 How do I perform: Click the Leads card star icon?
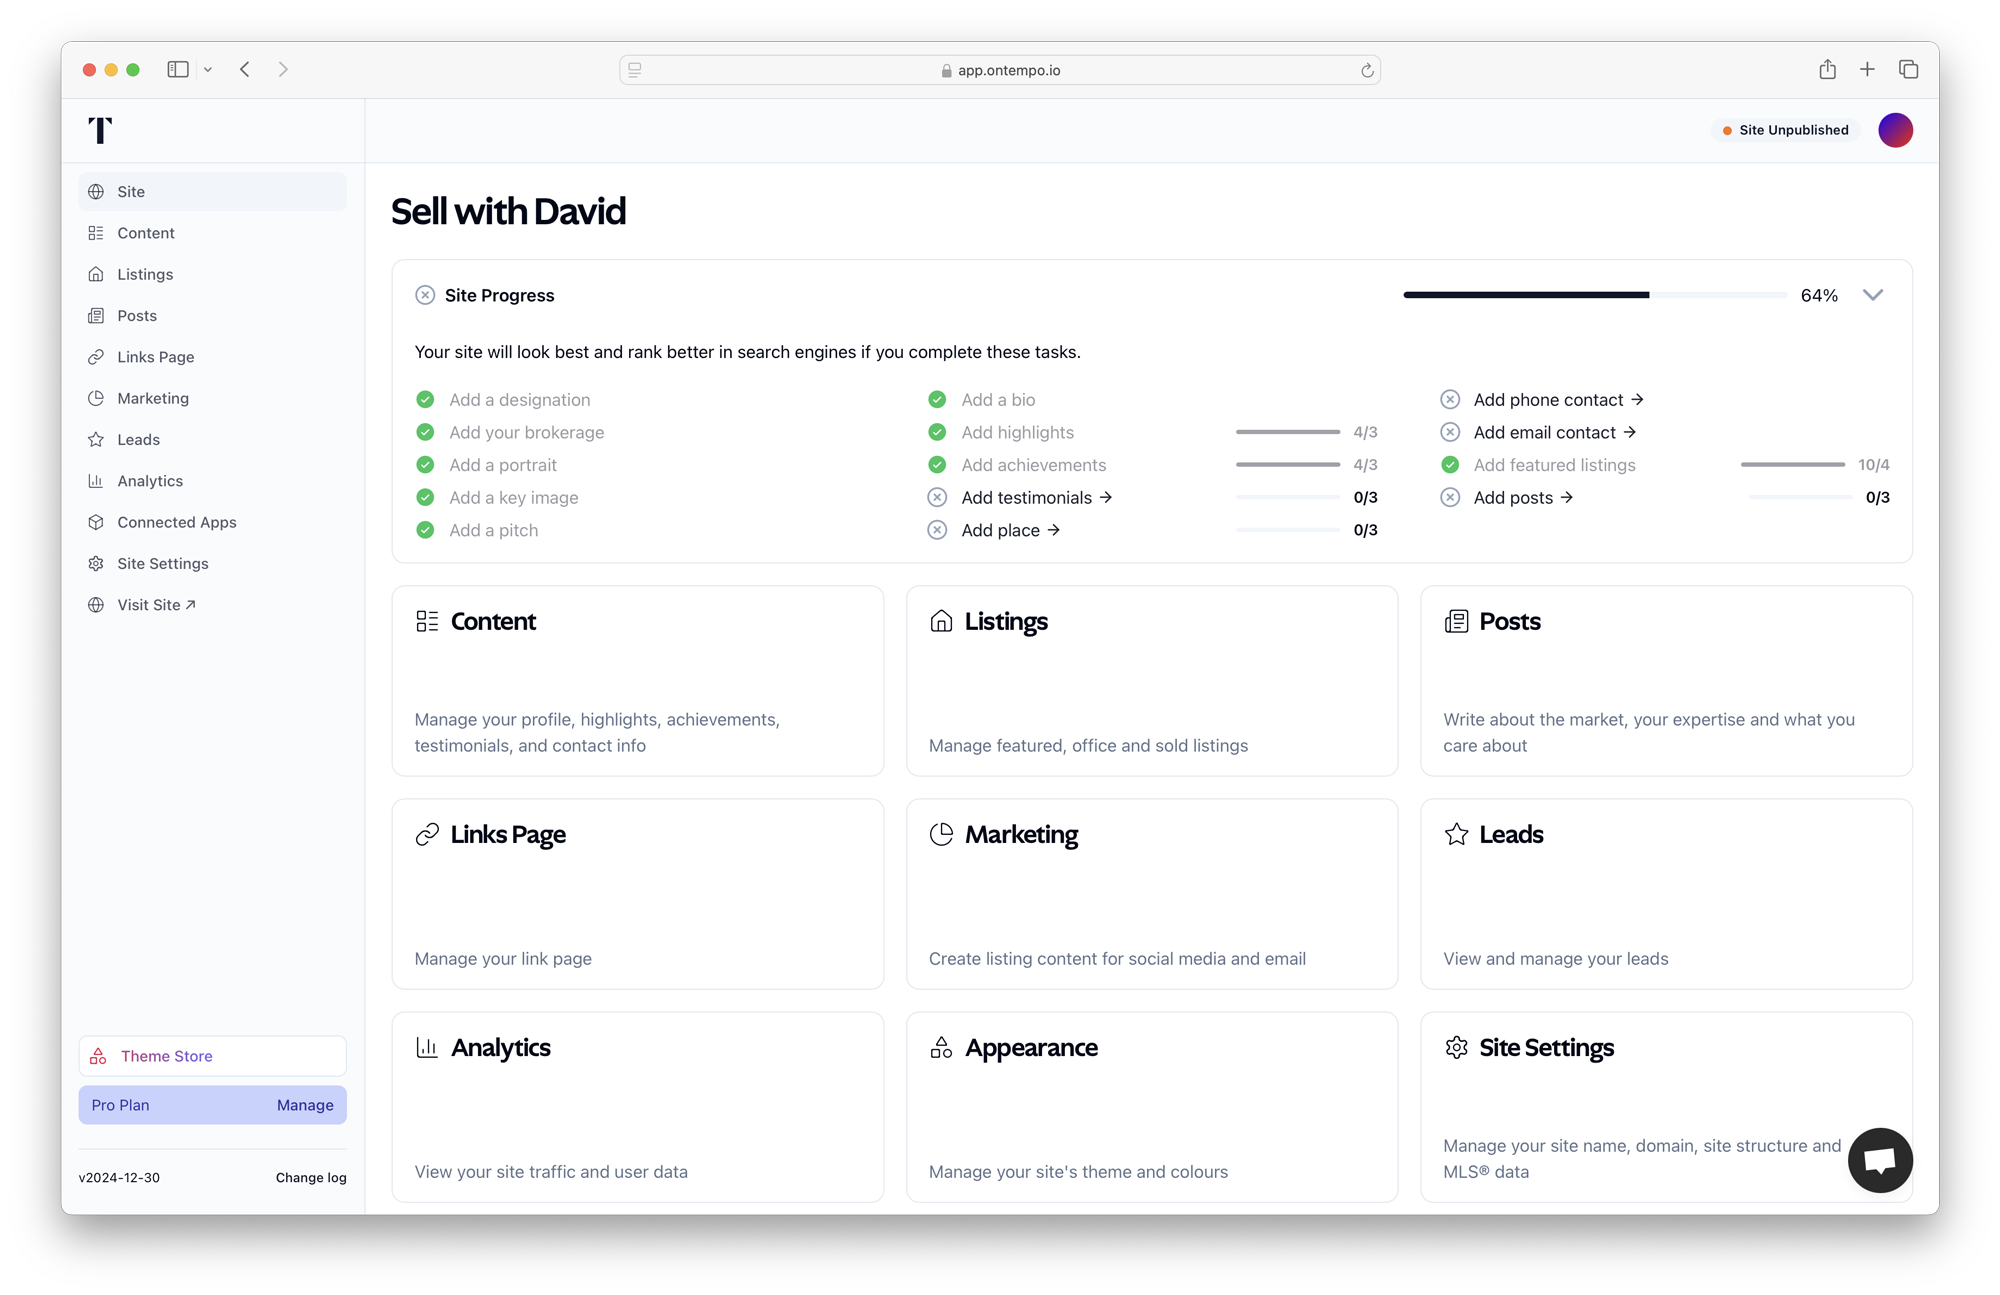point(1456,834)
